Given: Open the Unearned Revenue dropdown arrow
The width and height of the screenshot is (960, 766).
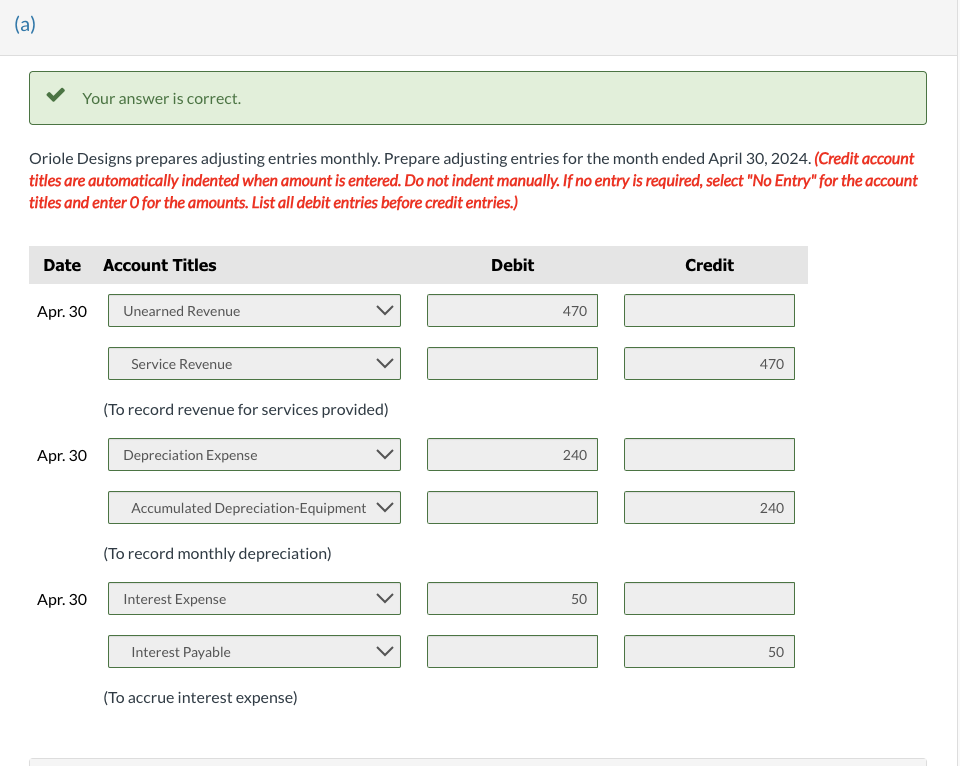Looking at the screenshot, I should pyautogui.click(x=384, y=310).
